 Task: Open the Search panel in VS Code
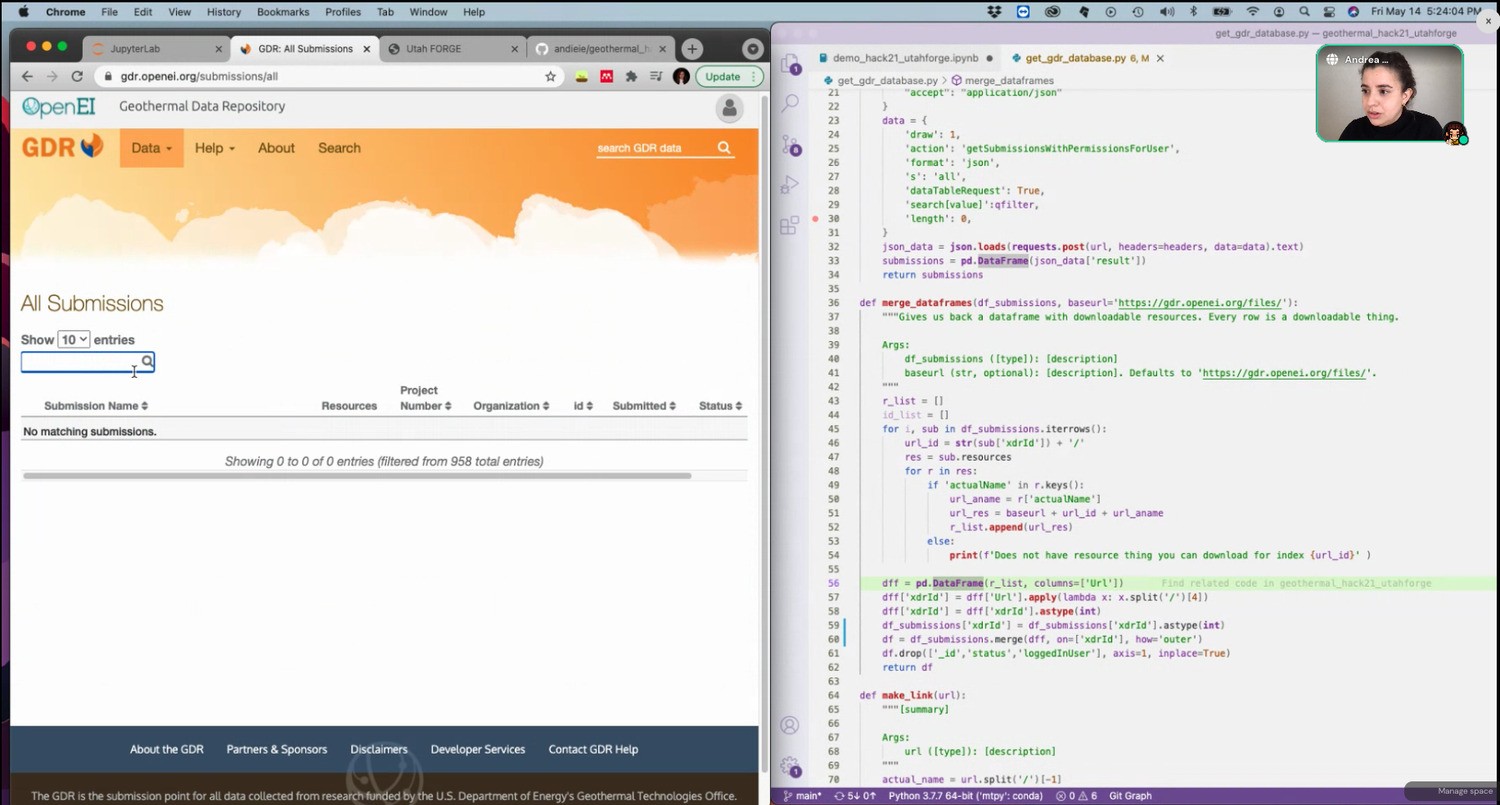[790, 103]
